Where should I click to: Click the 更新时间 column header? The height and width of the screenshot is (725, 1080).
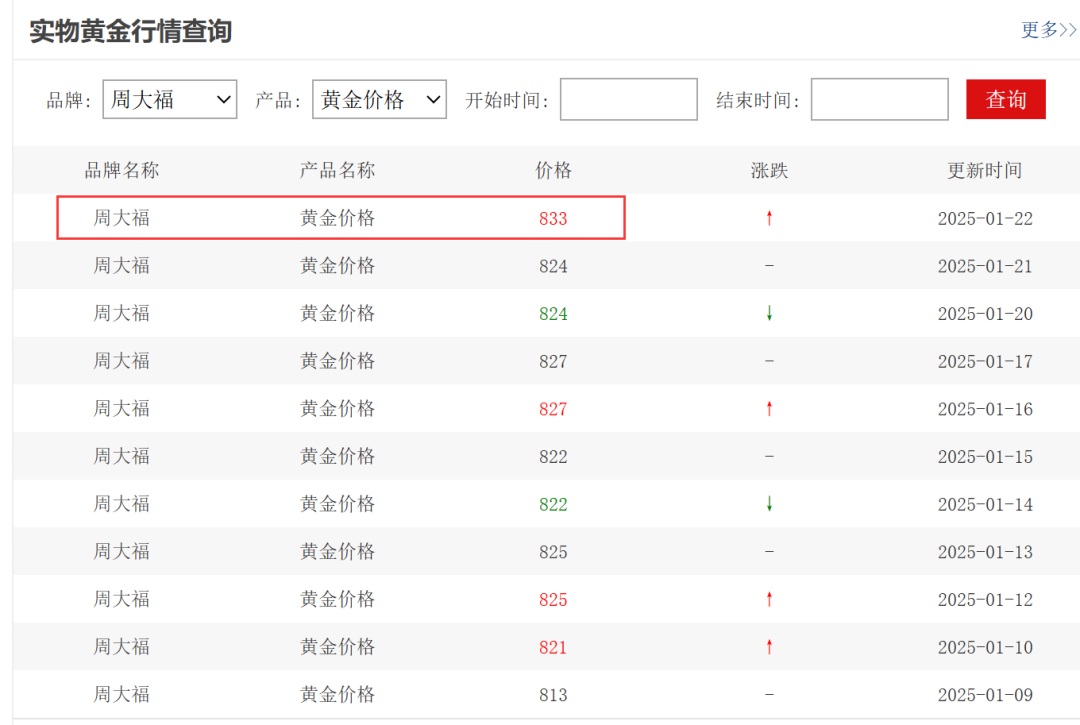pos(985,170)
